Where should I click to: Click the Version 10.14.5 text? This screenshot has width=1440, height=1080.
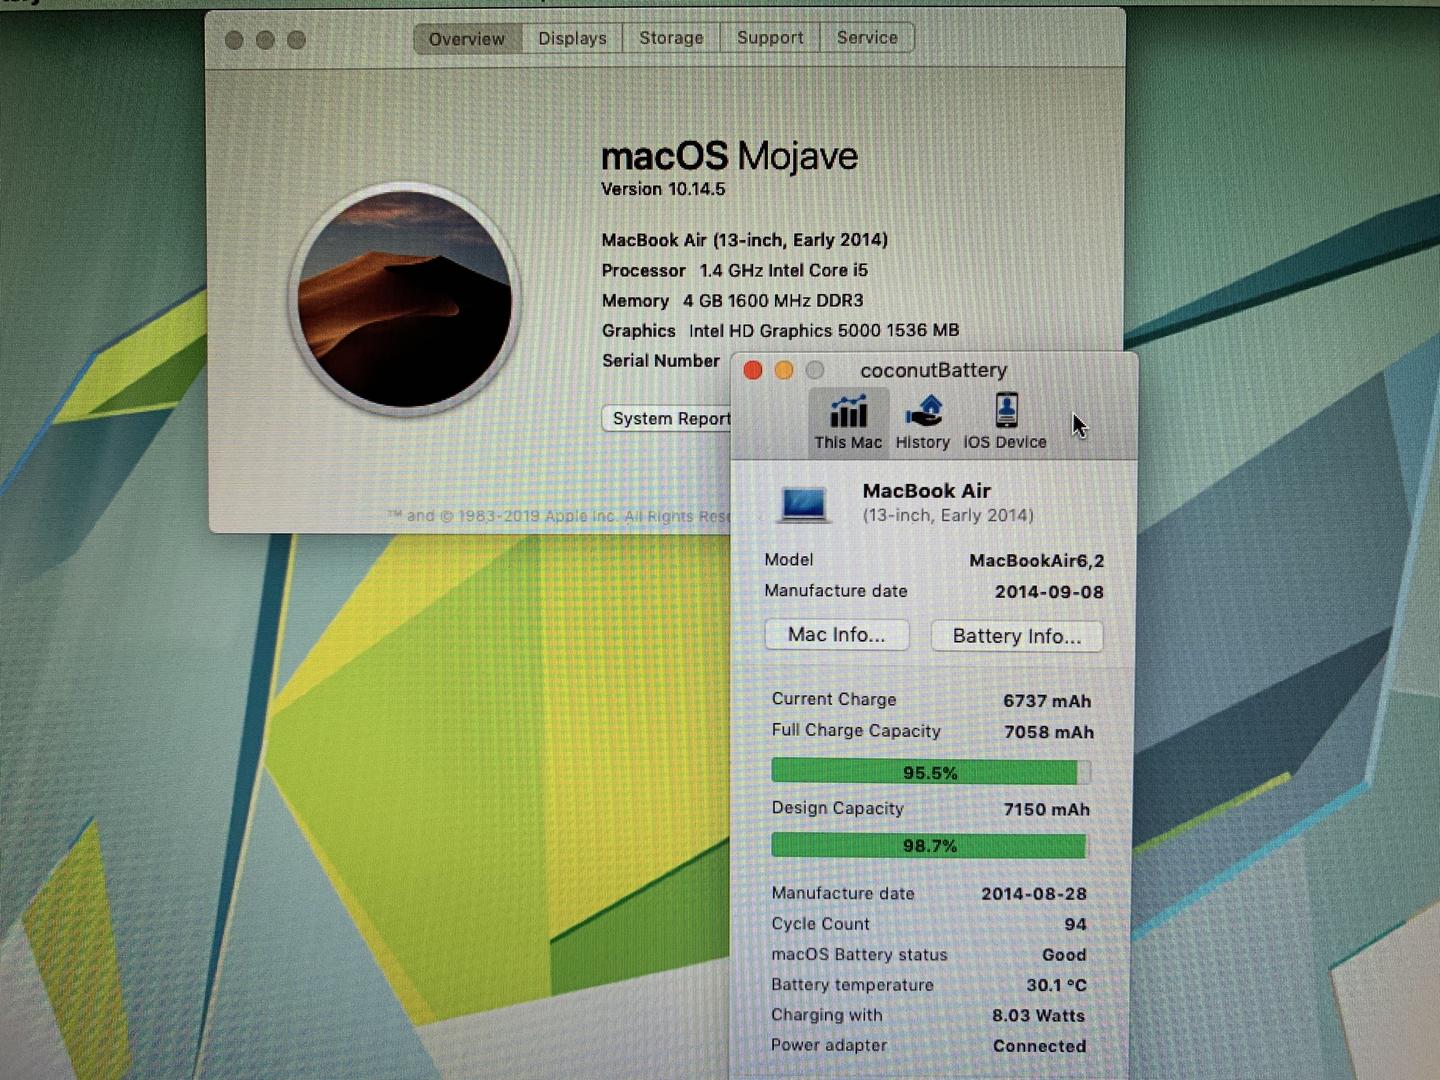663,189
